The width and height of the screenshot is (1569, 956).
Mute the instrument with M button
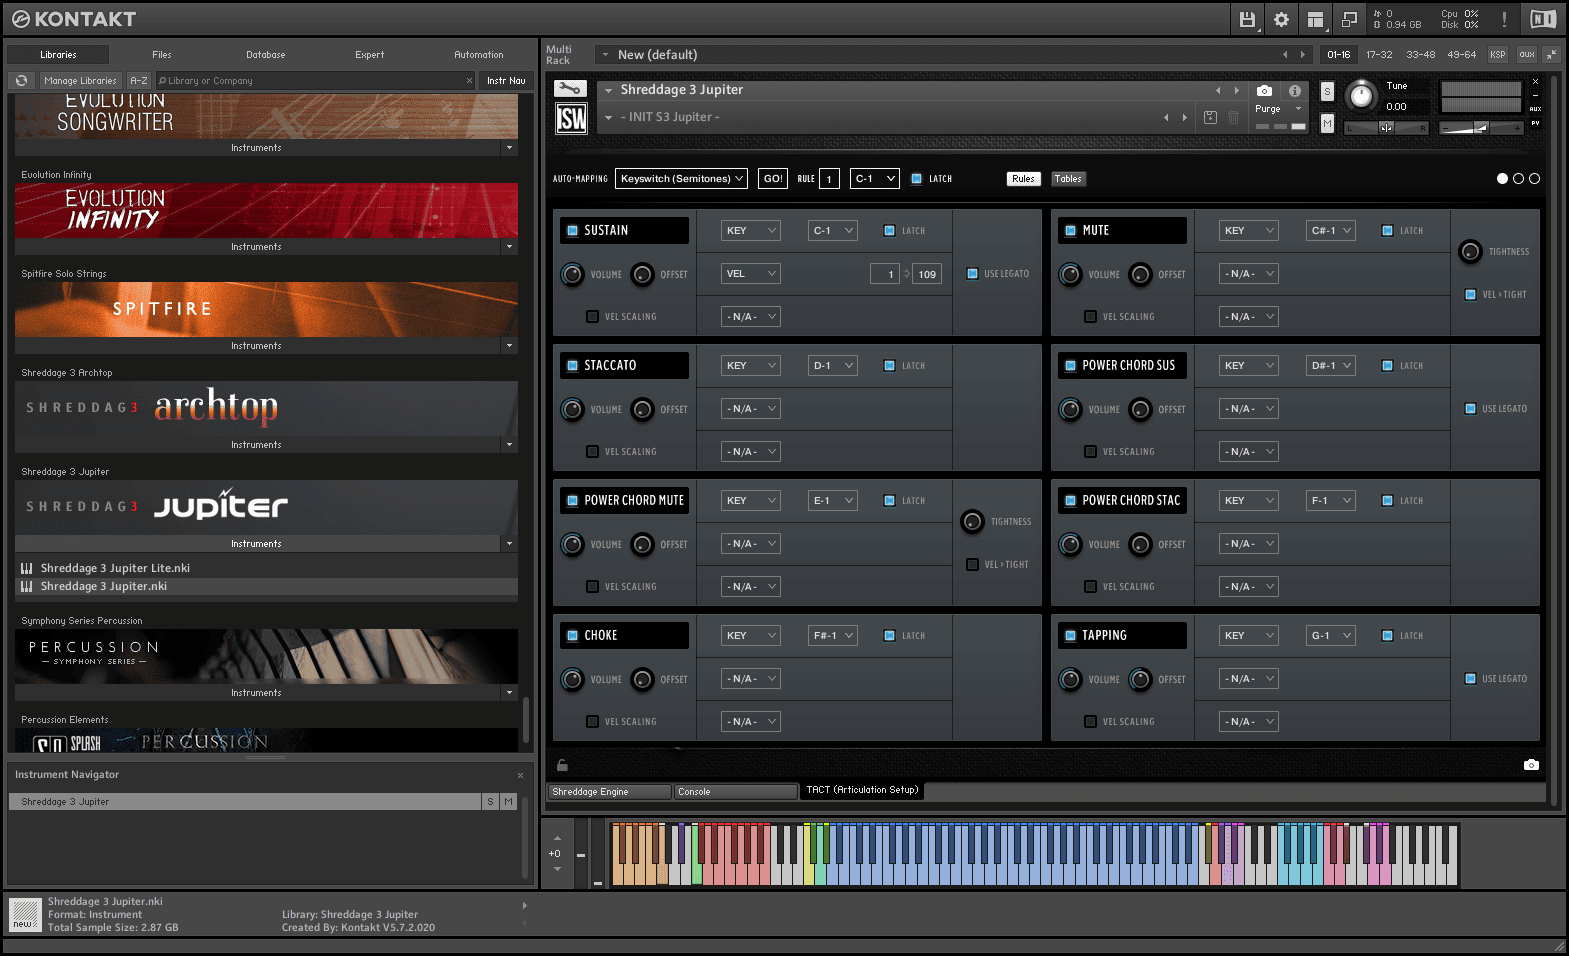[1327, 123]
